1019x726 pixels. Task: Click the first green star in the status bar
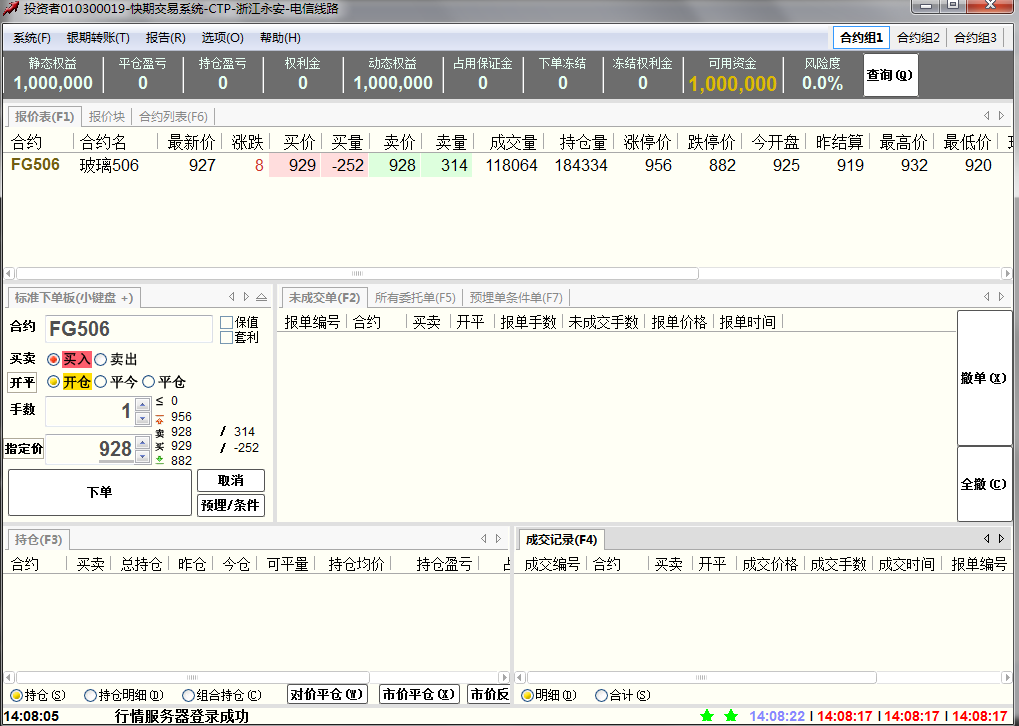(x=707, y=716)
